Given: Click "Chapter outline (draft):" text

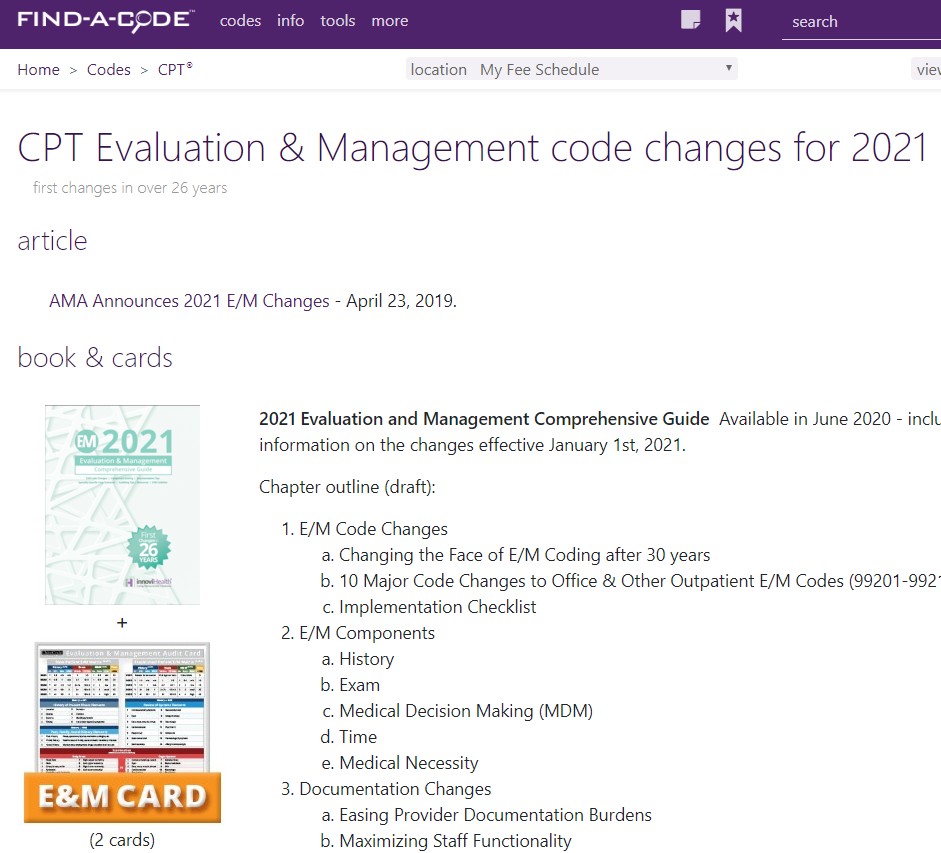Looking at the screenshot, I should tap(347, 487).
